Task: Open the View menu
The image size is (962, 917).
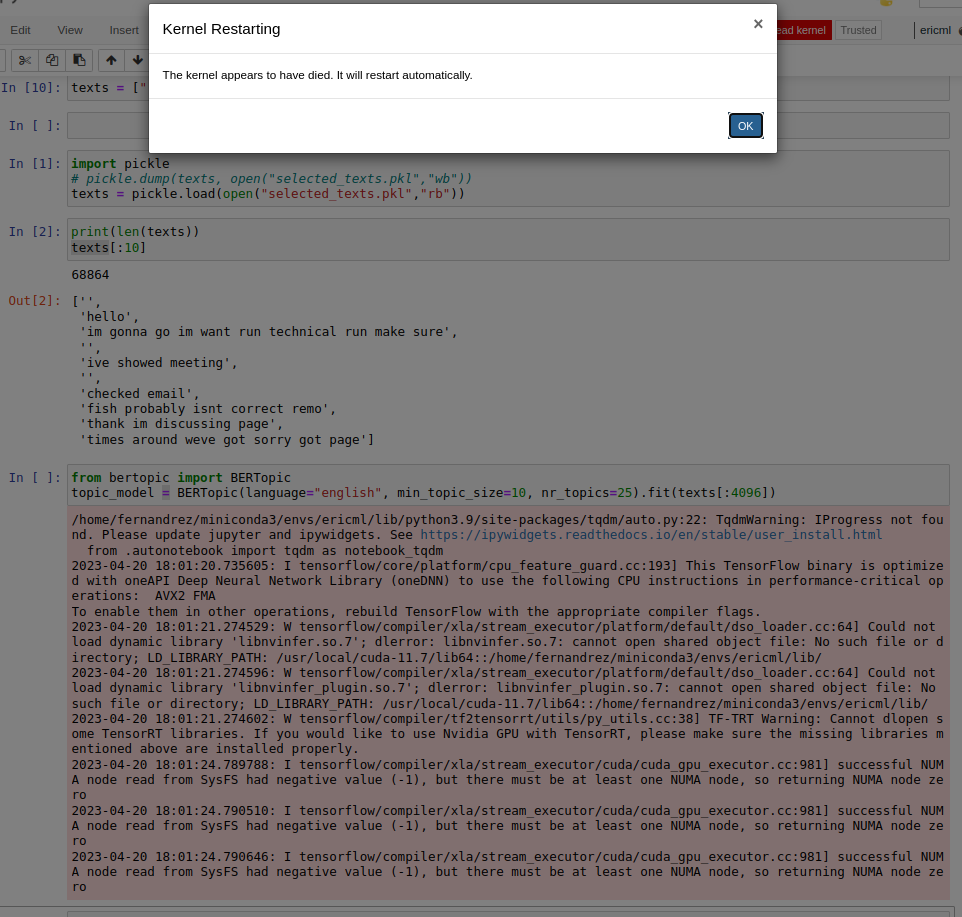Action: pyautogui.click(x=69, y=30)
